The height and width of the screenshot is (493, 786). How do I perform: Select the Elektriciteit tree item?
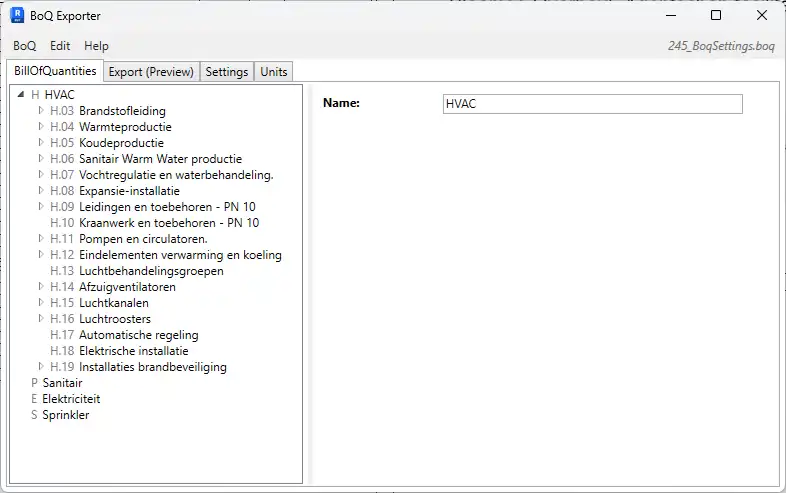tap(70, 399)
